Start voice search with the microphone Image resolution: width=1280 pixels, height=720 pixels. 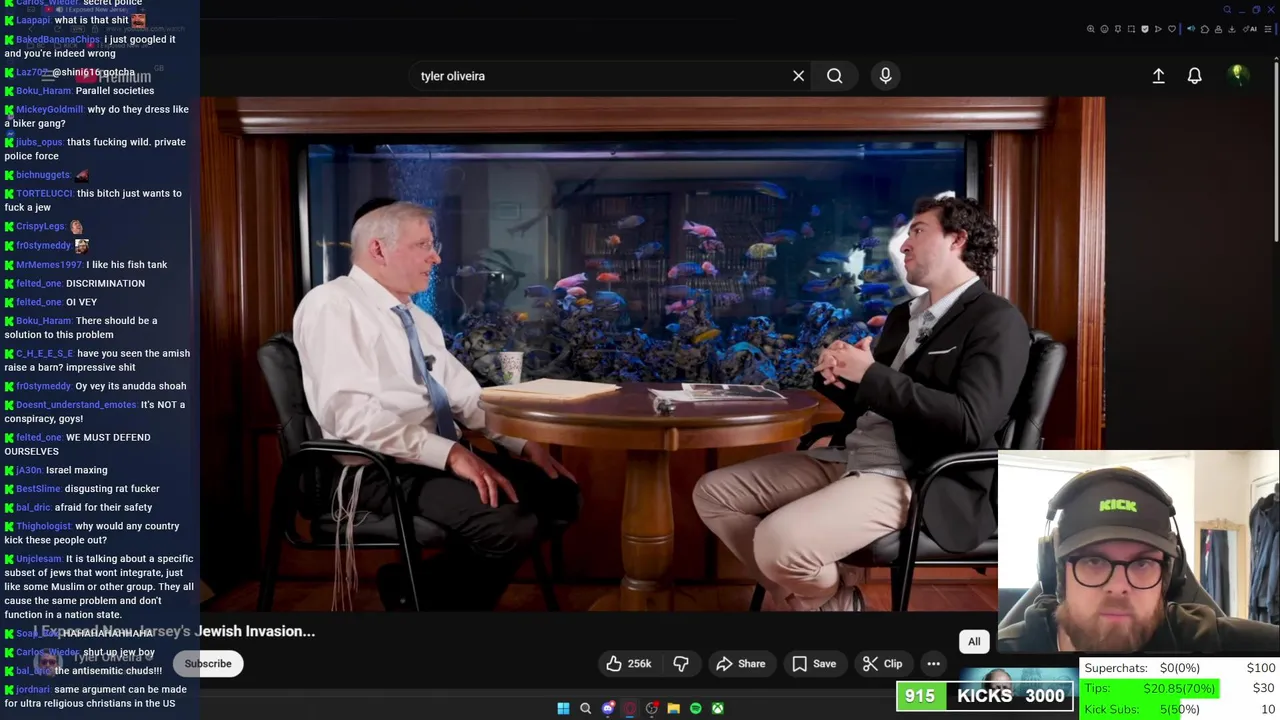tap(885, 76)
